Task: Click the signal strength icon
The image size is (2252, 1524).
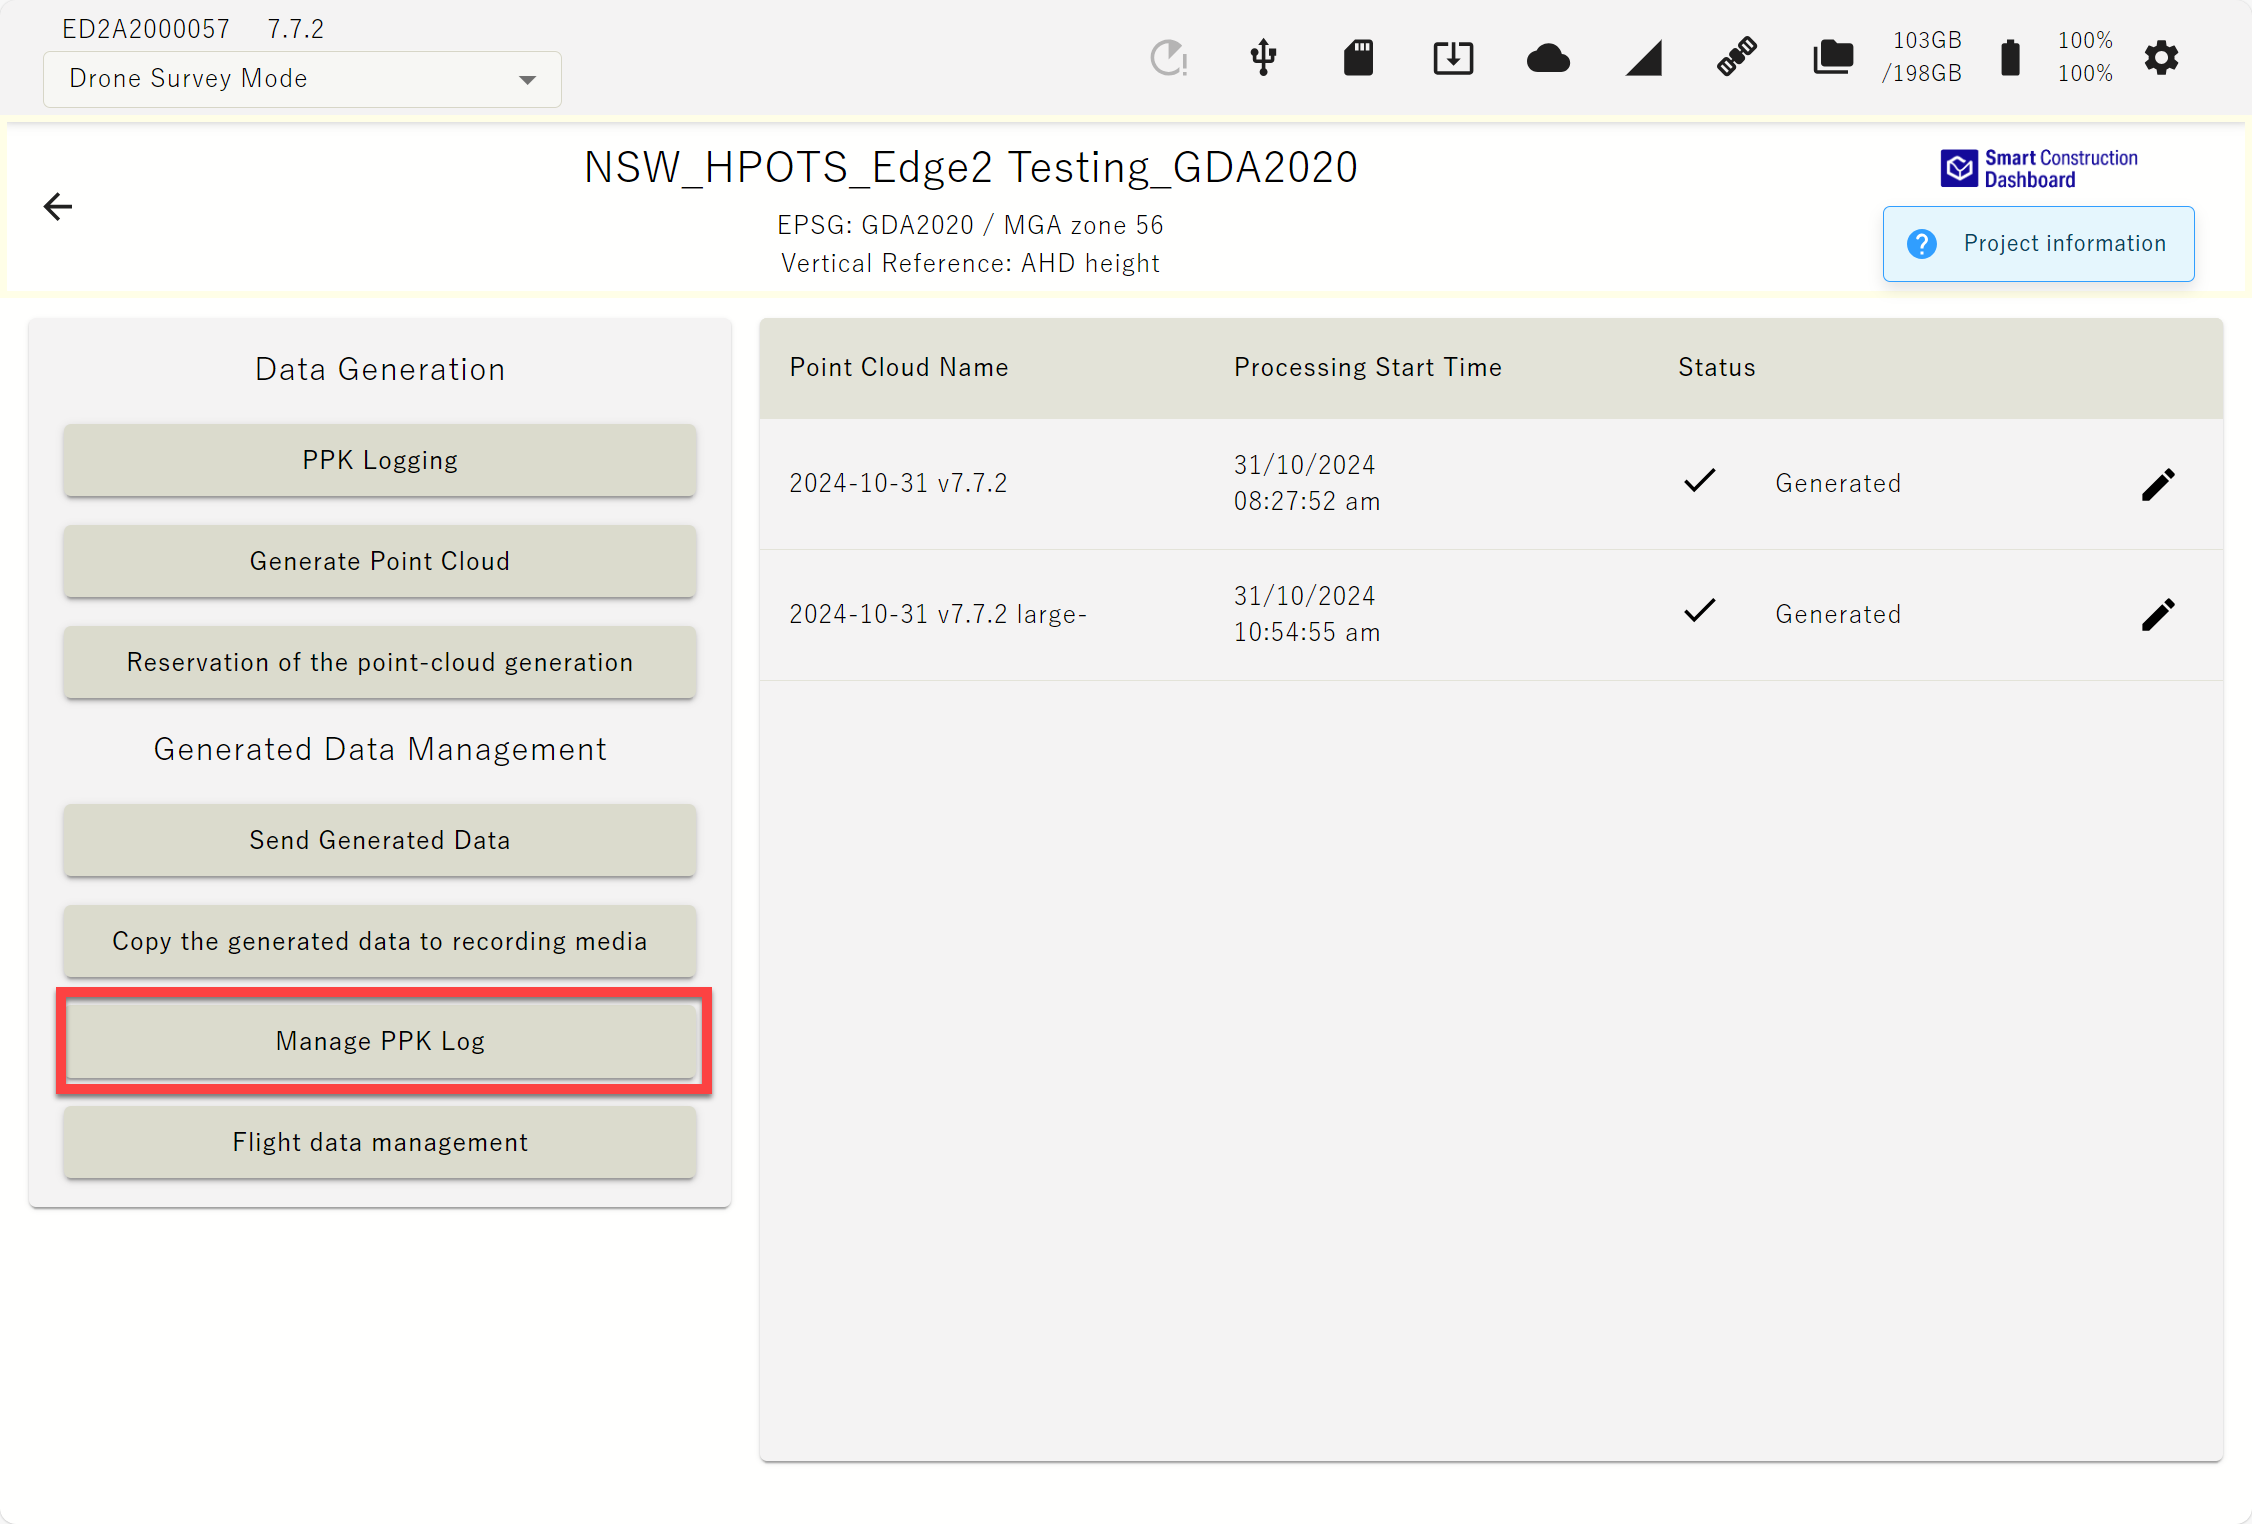Action: 1643,58
